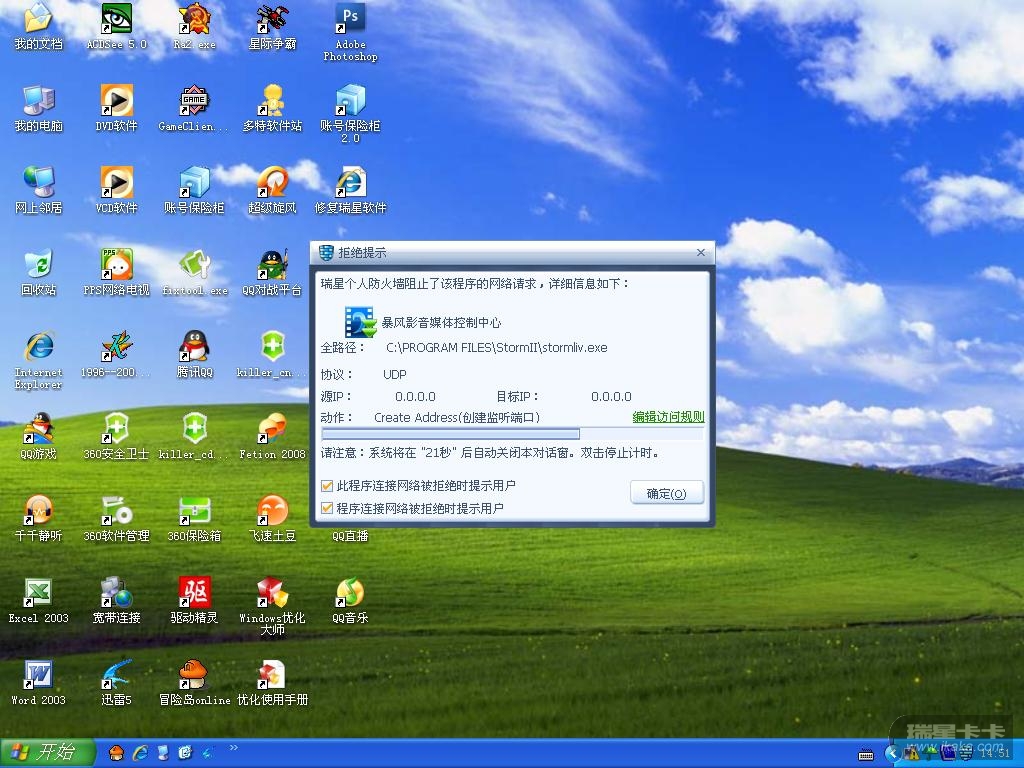Expand hidden system tray icons arrow
Viewport: 1024px width, 768px height.
tap(891, 754)
